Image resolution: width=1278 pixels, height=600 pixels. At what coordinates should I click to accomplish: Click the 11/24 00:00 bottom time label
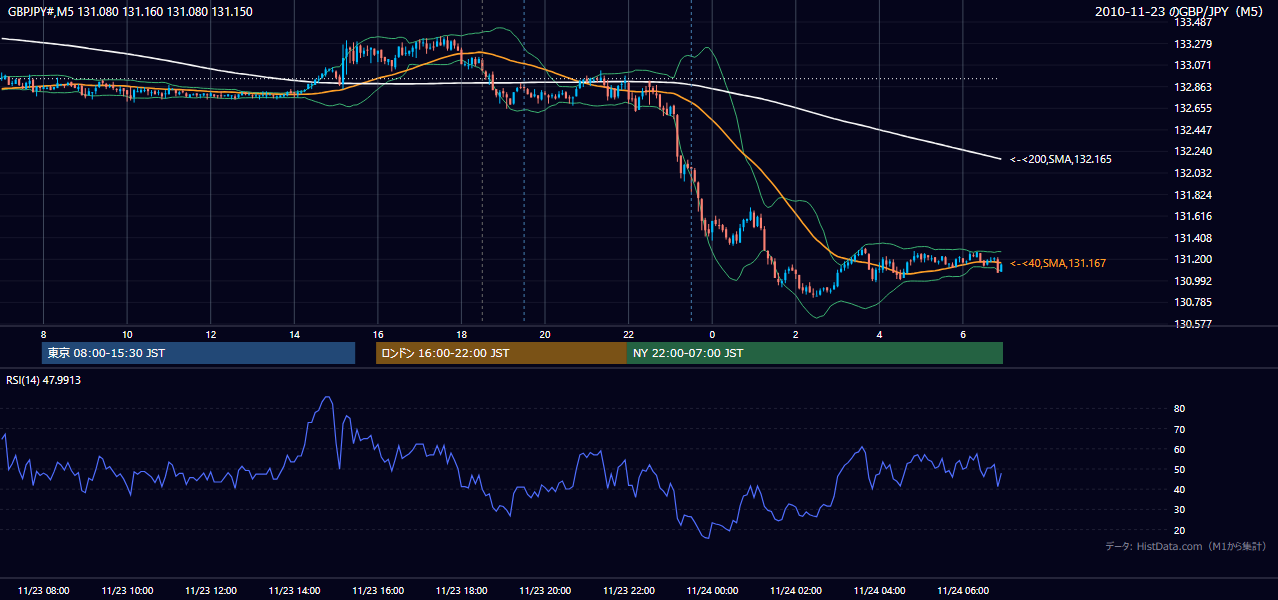coord(712,590)
